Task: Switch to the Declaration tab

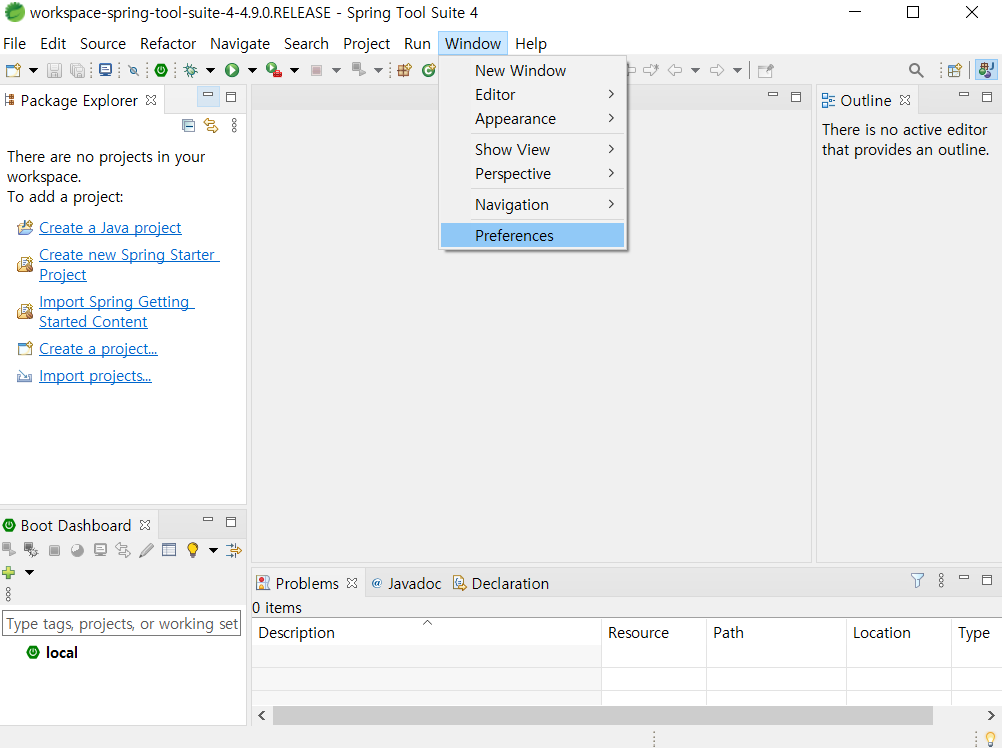Action: [501, 583]
